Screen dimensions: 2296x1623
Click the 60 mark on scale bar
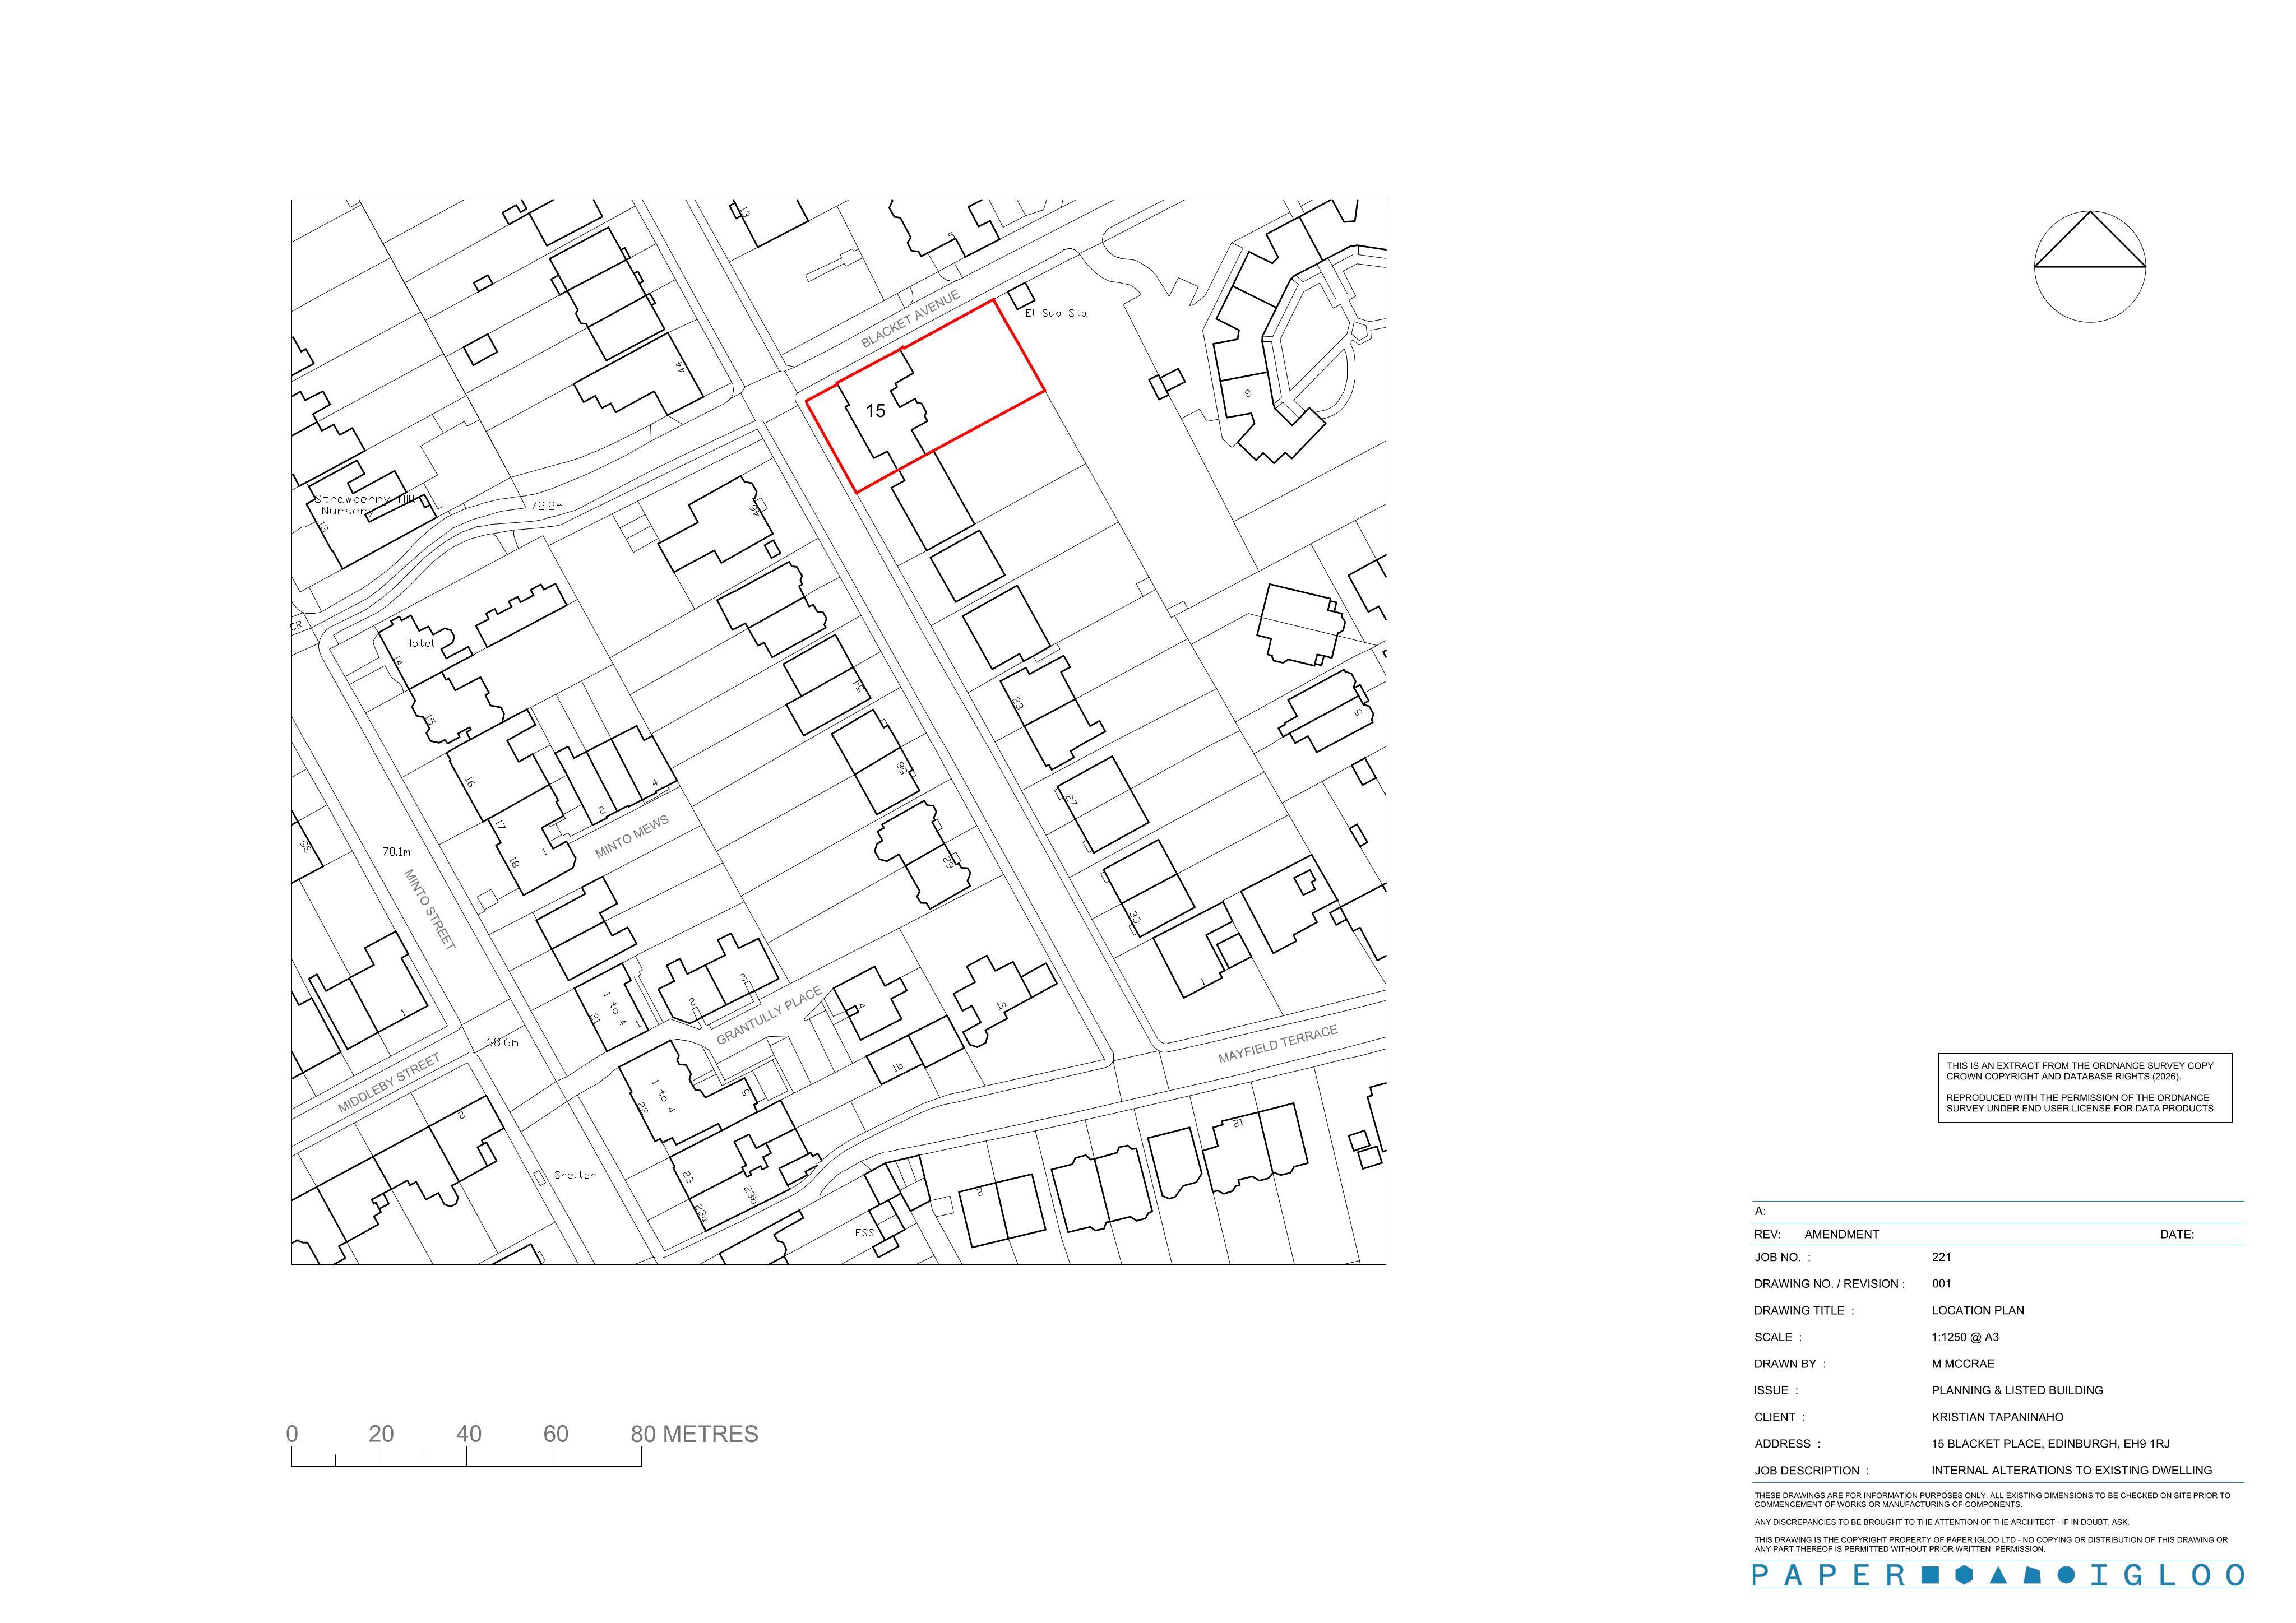(556, 1434)
